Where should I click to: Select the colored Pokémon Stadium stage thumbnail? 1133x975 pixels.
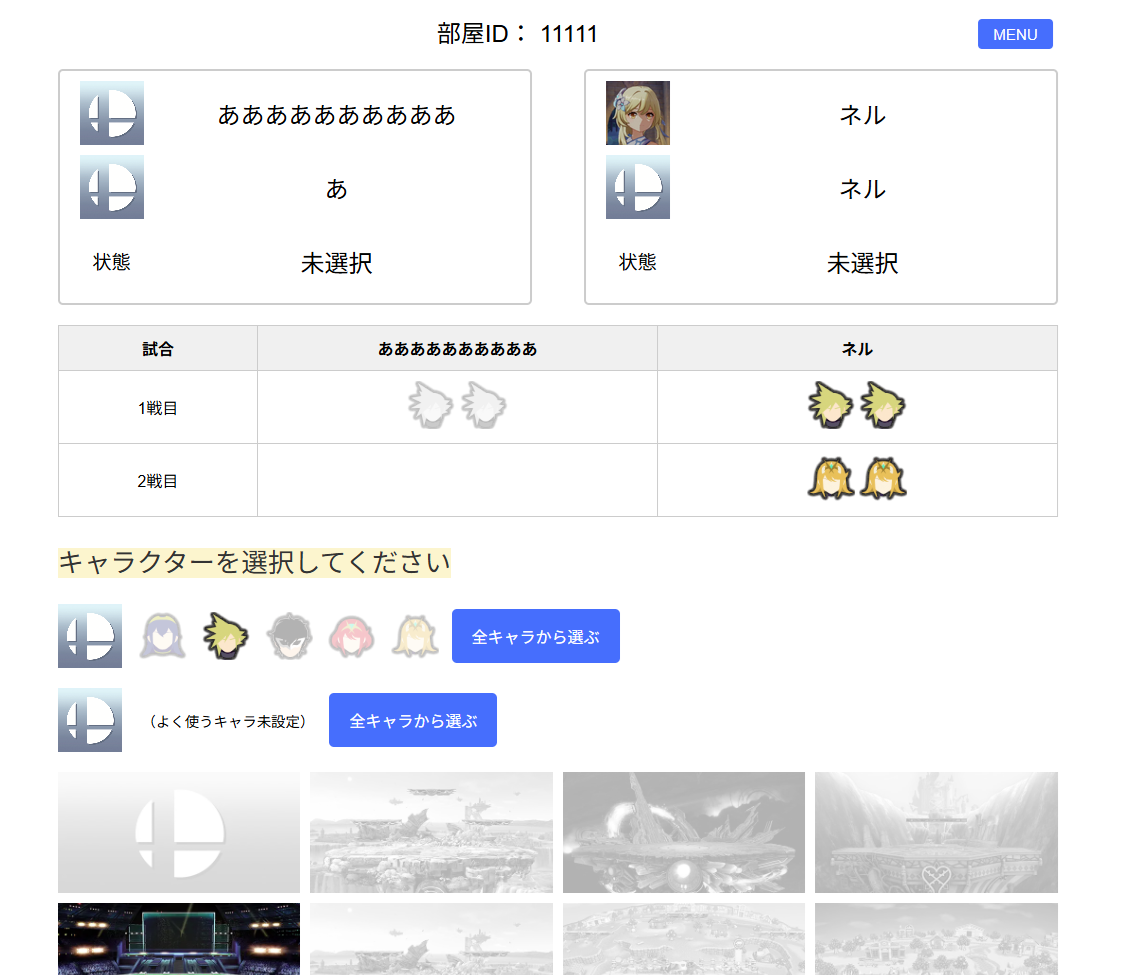coord(178,939)
